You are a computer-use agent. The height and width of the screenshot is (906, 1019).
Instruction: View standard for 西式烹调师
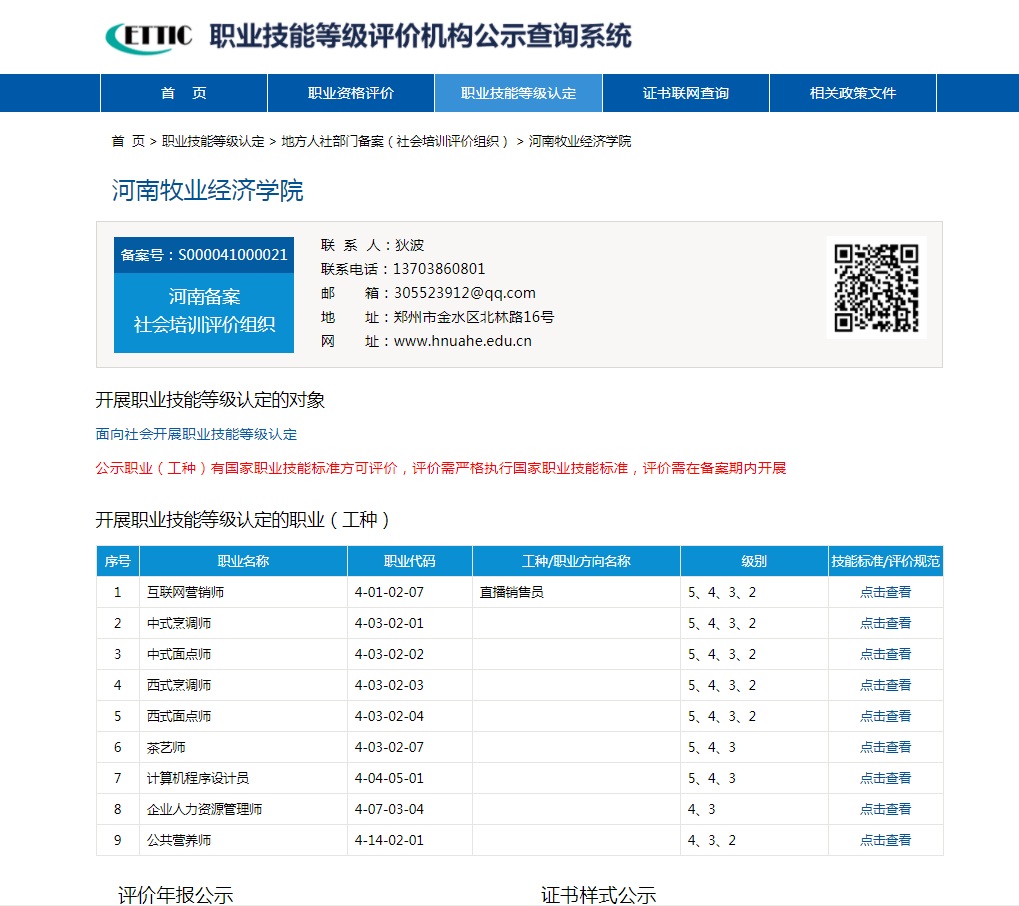pyautogui.click(x=885, y=685)
